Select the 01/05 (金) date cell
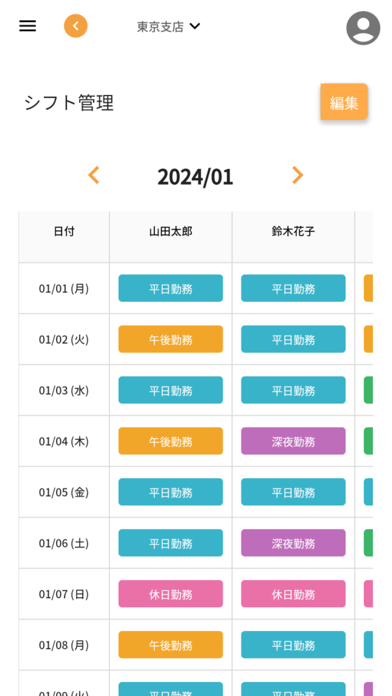Image resolution: width=392 pixels, height=696 pixels. [64, 492]
